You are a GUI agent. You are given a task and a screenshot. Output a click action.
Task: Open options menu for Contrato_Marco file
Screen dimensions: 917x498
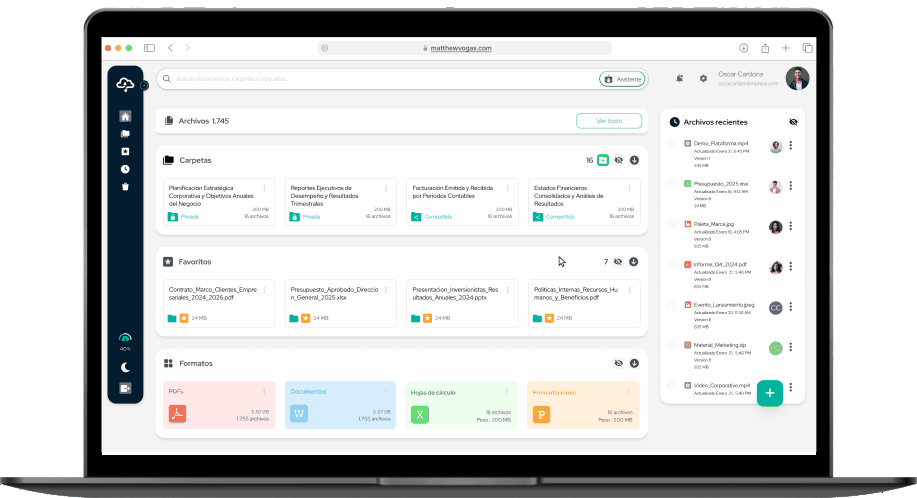click(x=264, y=290)
